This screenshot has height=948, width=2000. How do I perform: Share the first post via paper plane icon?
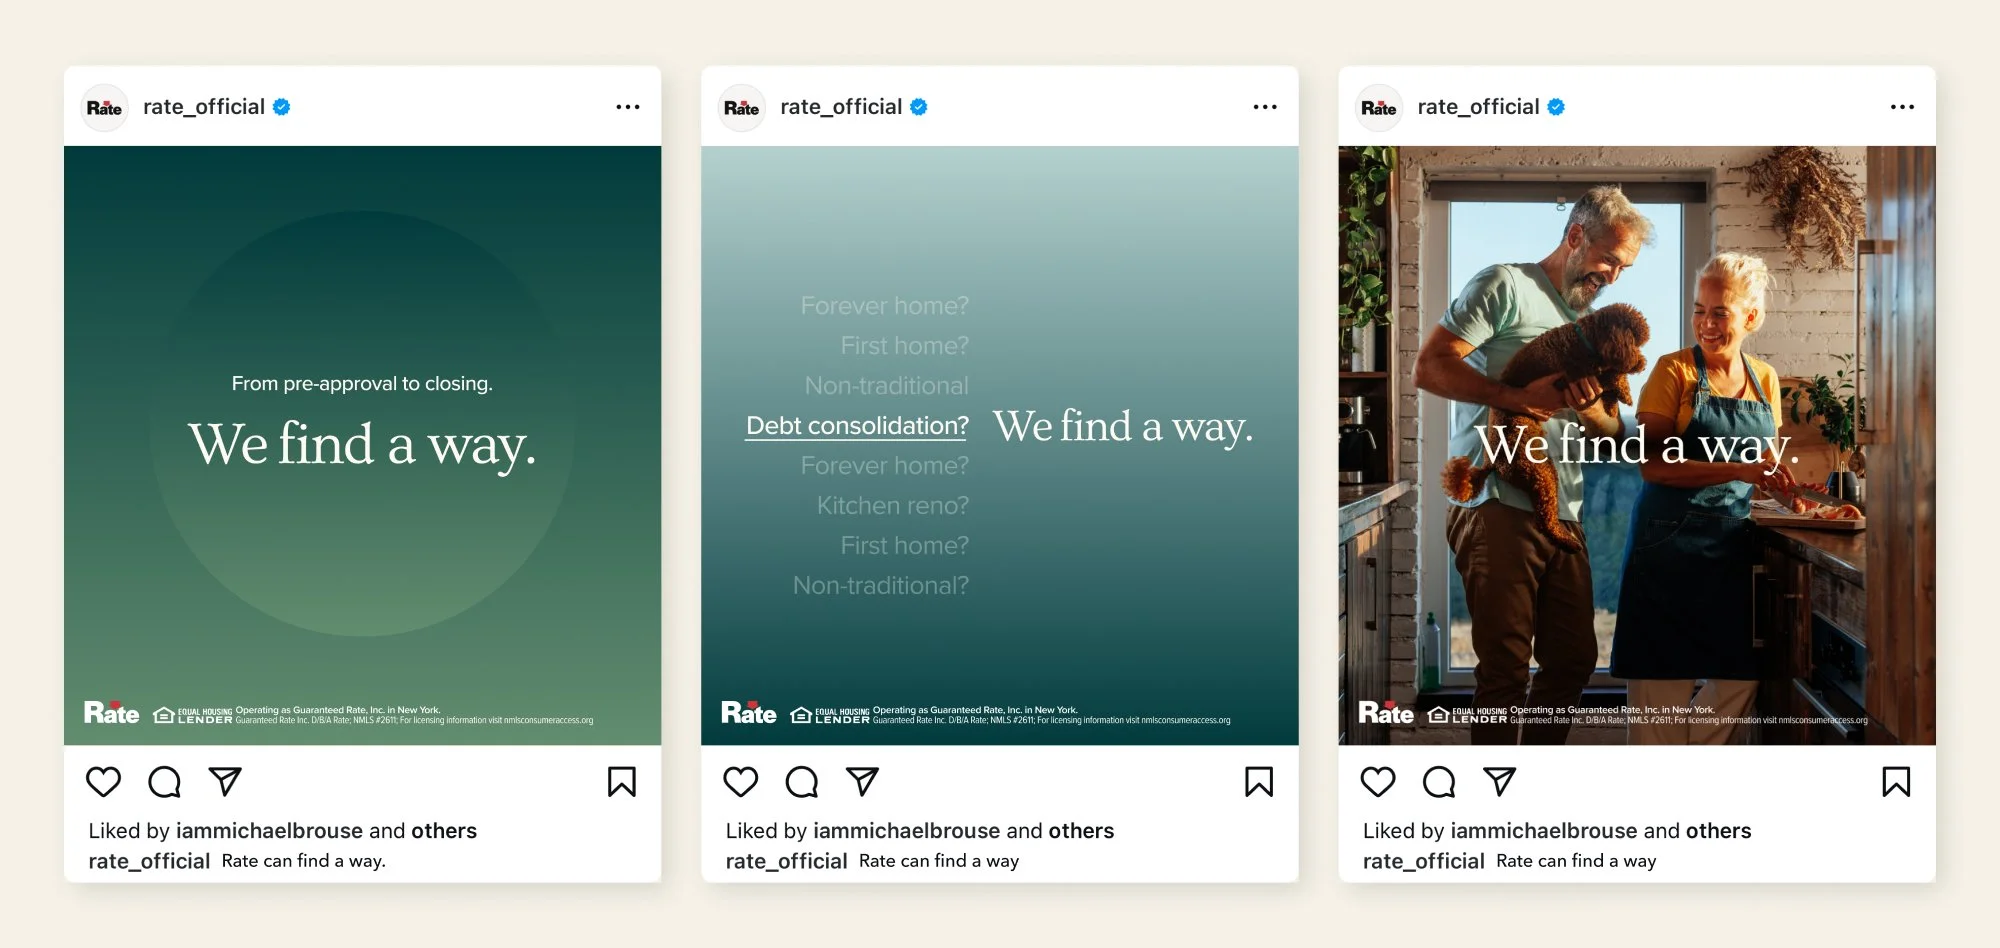coord(225,781)
